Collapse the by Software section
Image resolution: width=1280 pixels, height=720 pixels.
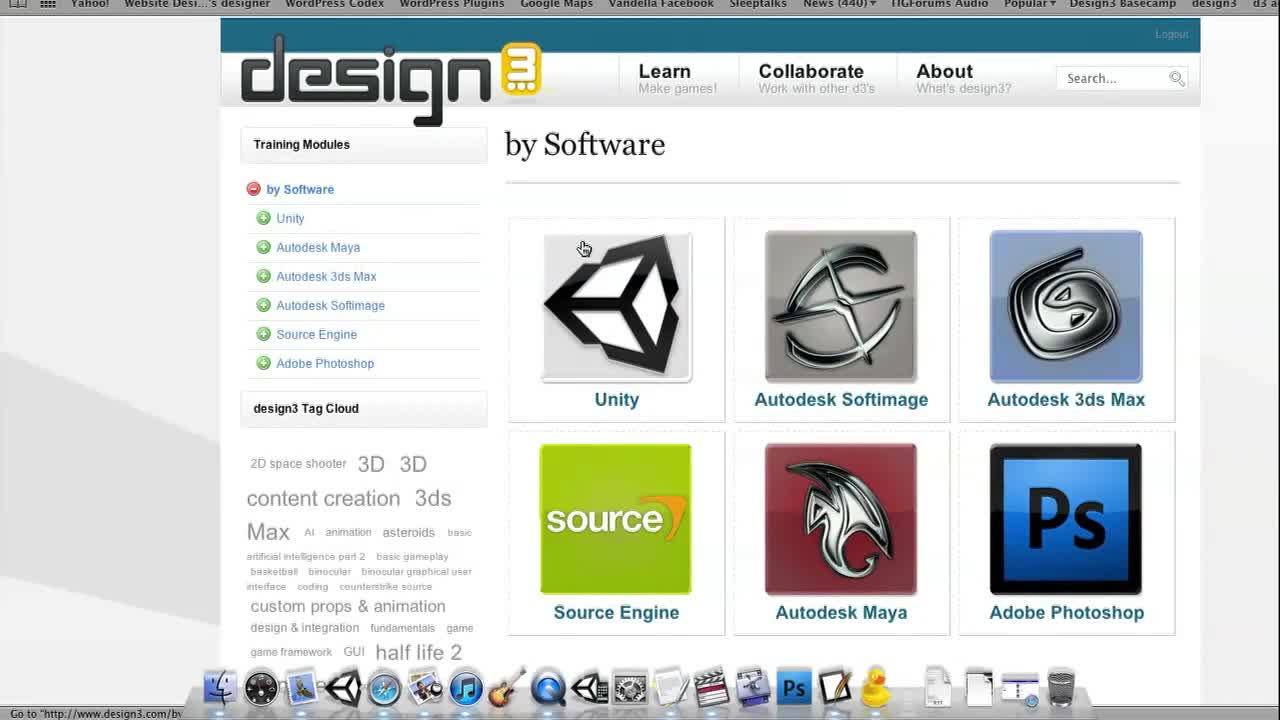253,189
